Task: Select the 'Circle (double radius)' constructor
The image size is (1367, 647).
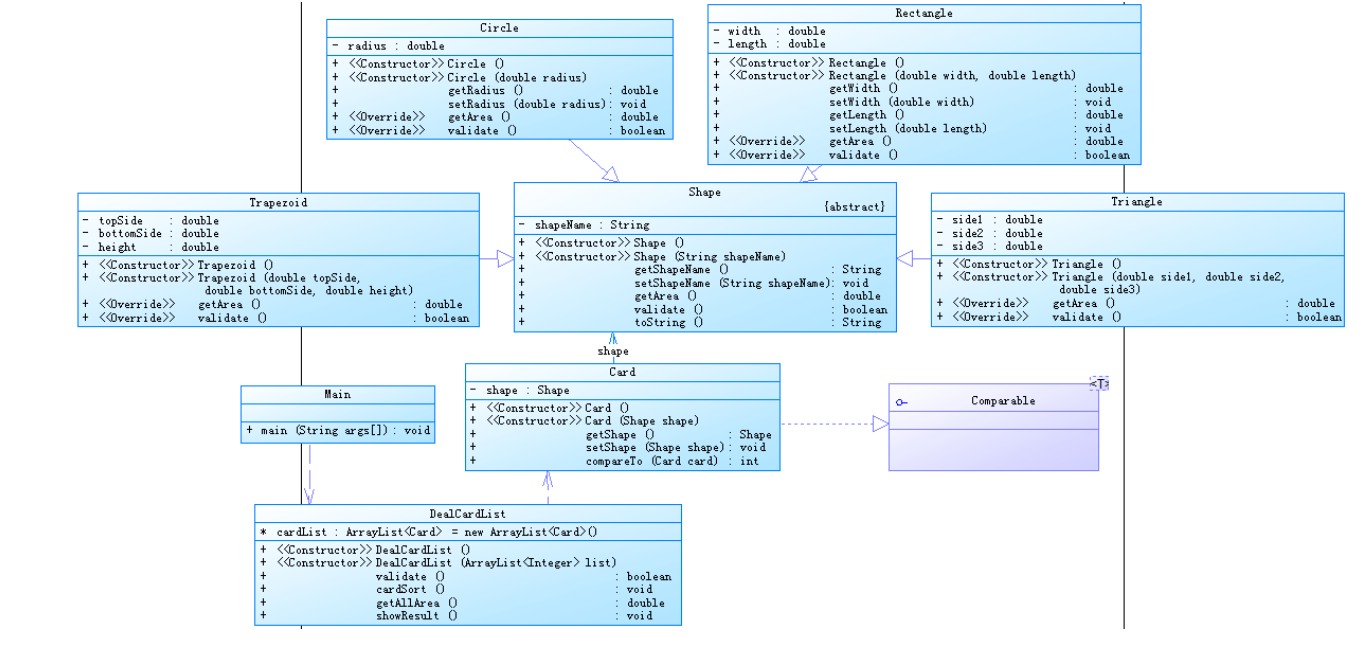Action: click(x=517, y=77)
